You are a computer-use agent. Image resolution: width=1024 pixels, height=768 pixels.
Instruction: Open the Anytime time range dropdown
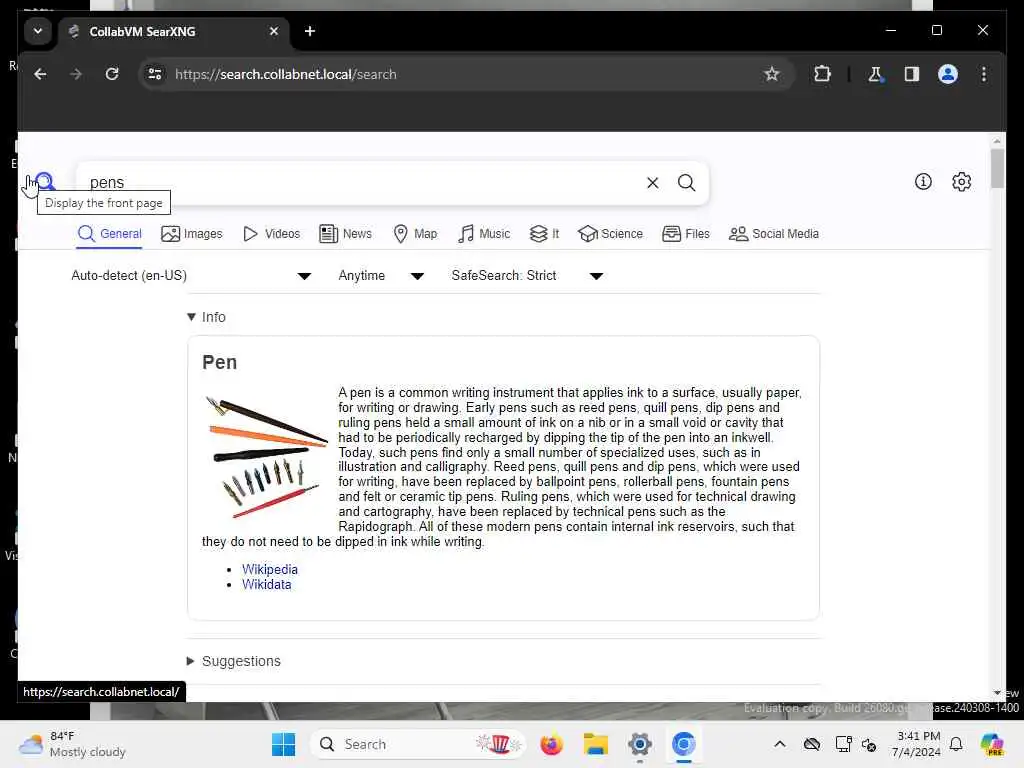[x=381, y=276]
